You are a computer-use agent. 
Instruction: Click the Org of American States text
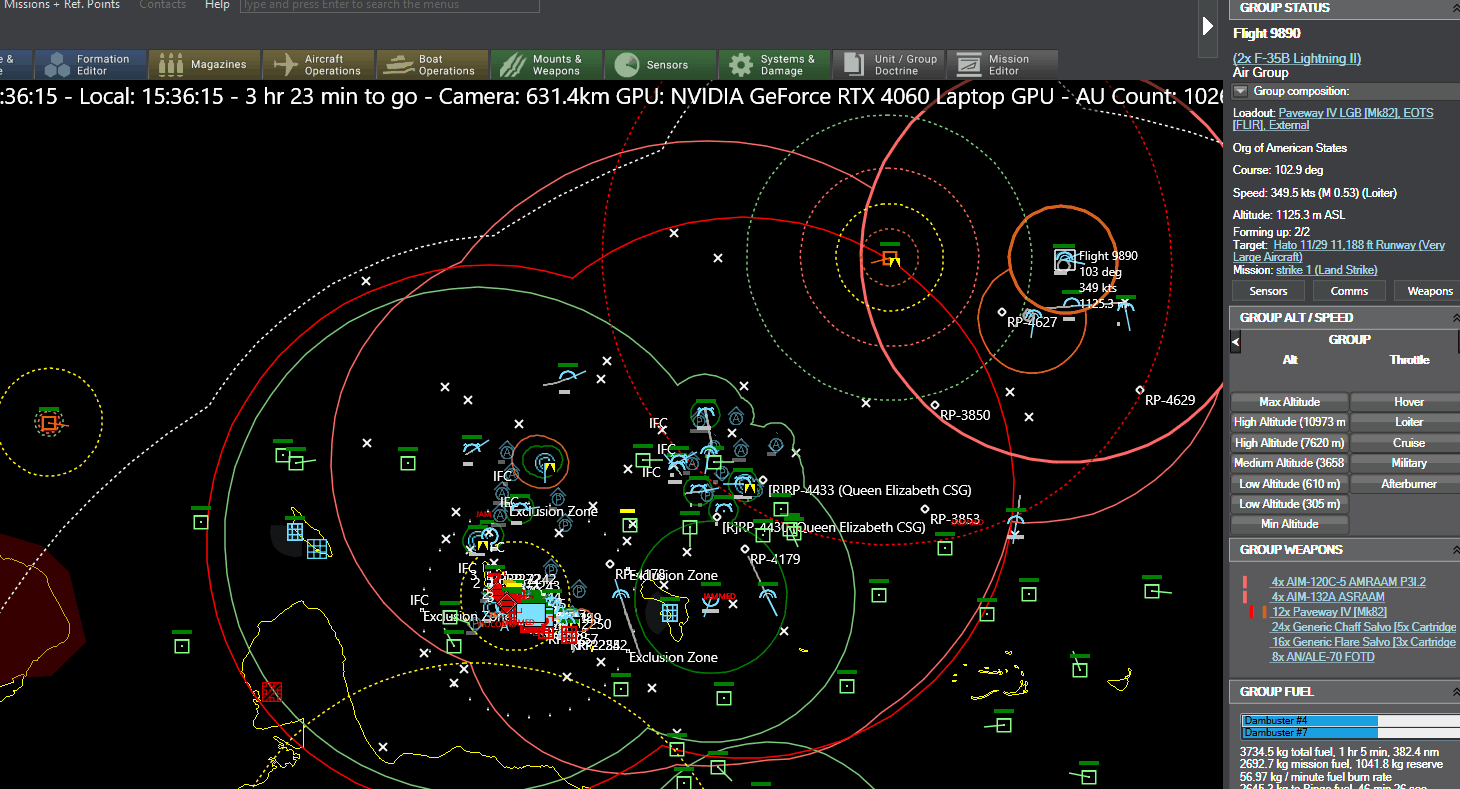[1290, 148]
